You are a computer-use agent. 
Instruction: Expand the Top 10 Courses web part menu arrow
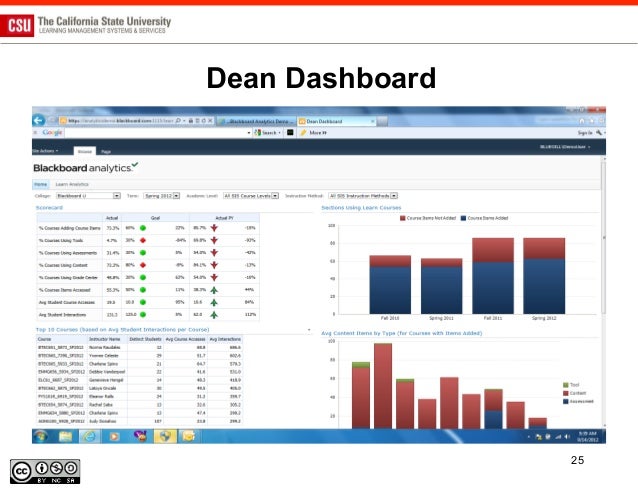(309, 330)
